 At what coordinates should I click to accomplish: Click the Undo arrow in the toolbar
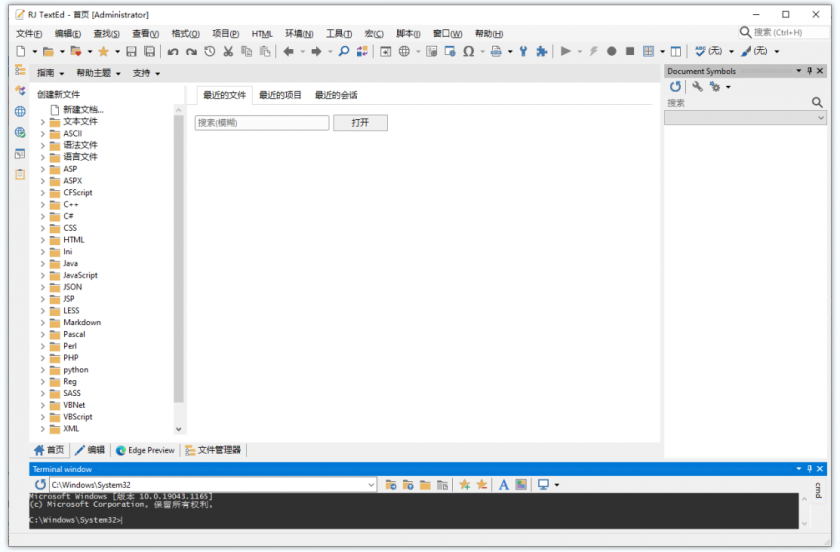tap(173, 51)
